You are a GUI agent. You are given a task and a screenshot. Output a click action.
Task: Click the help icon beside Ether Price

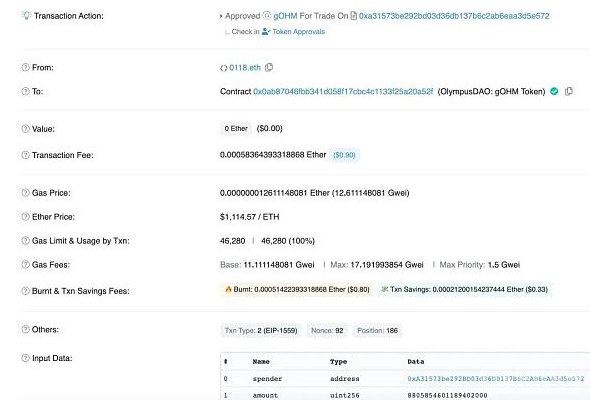(x=25, y=217)
